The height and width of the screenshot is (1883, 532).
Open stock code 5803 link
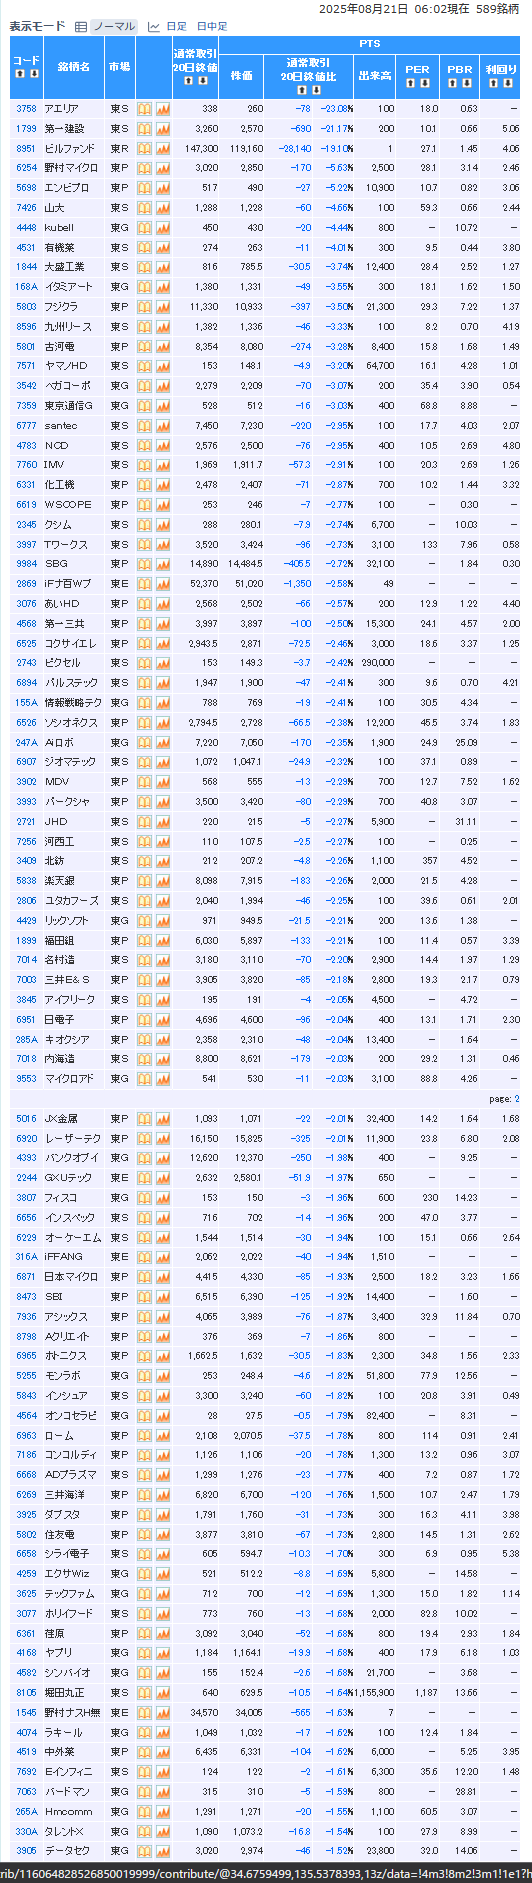(26, 307)
